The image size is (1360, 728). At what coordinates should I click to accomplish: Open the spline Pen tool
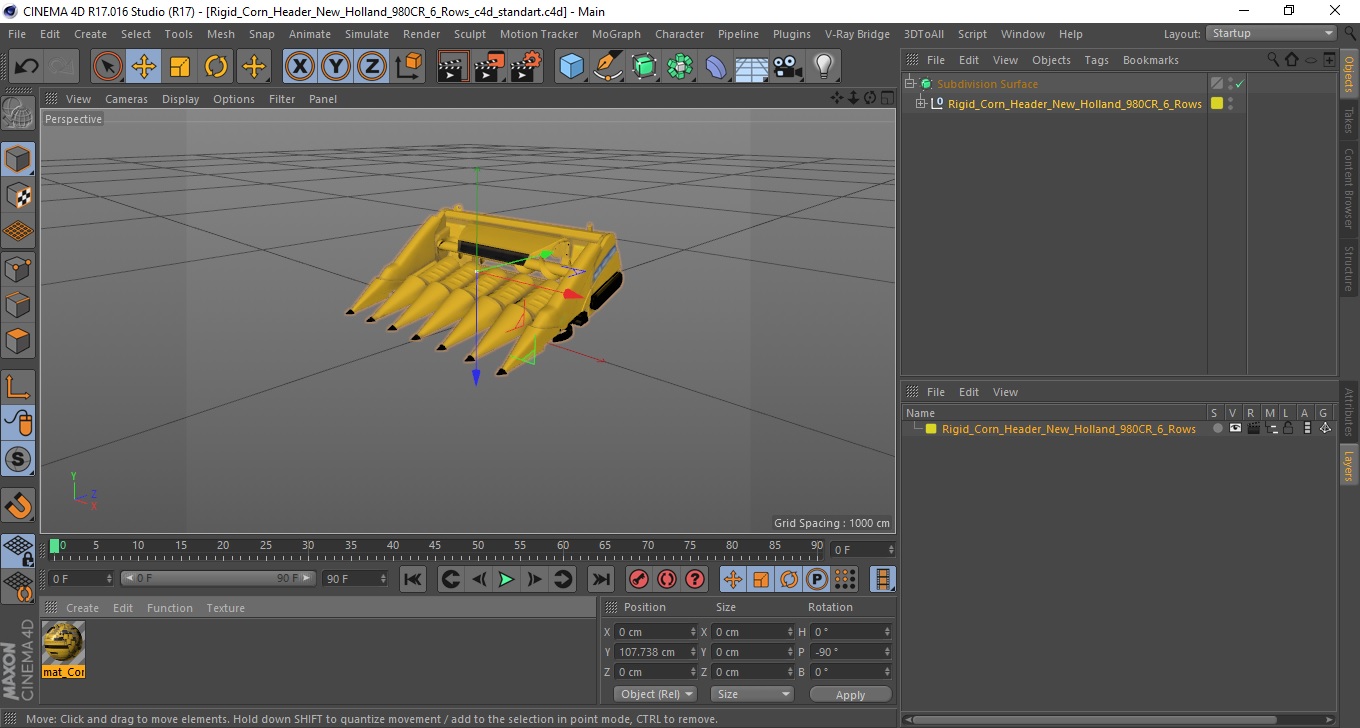click(x=608, y=67)
